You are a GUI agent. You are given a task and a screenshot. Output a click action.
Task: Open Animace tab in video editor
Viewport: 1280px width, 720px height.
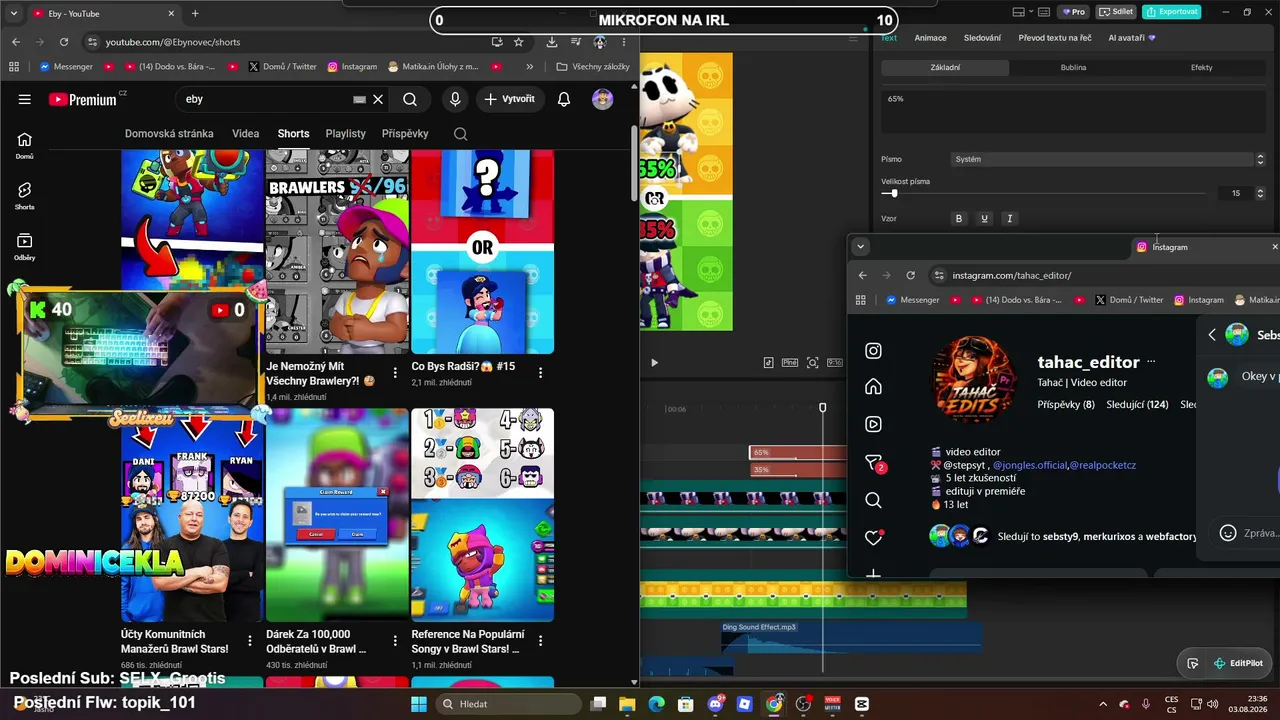click(x=930, y=38)
